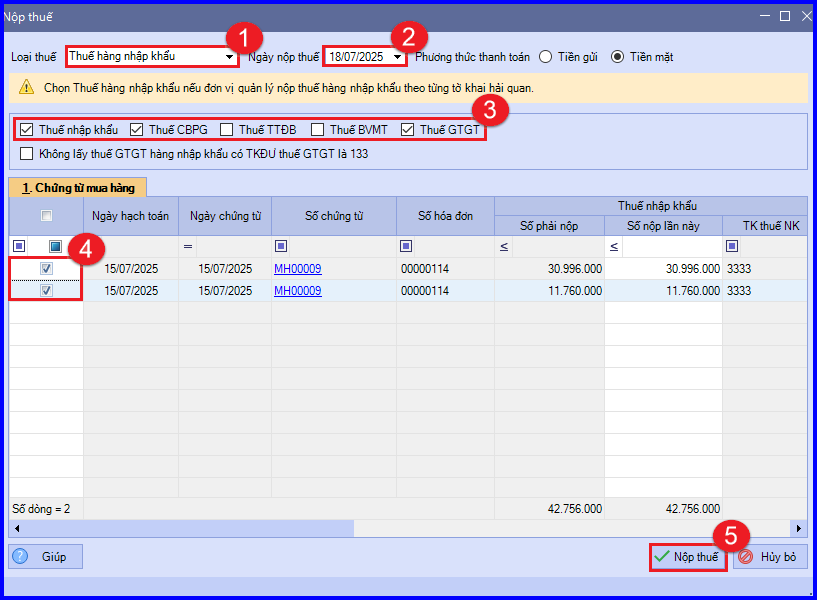Click the filter operator icon for Số hóa đơn

(x=406, y=246)
